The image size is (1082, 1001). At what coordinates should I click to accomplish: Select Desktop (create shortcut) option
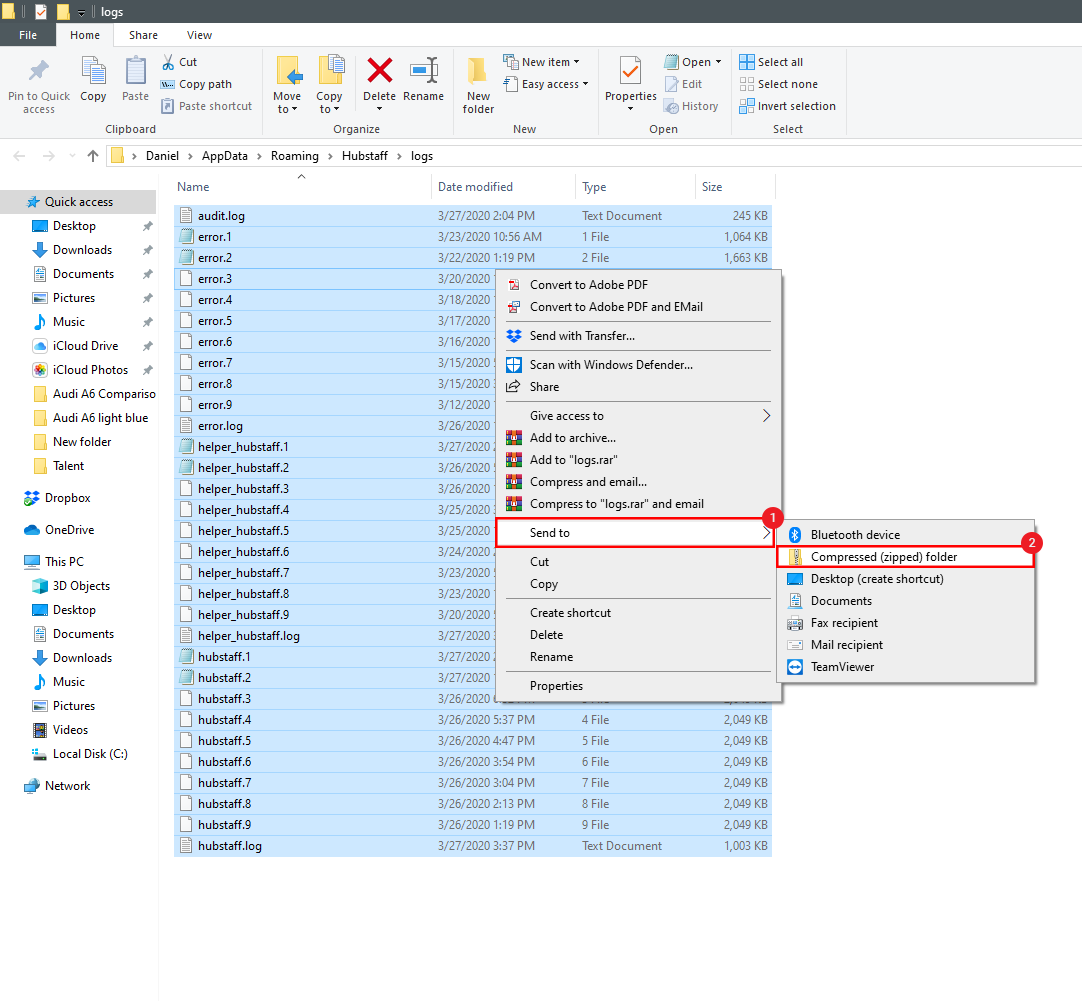tap(877, 579)
